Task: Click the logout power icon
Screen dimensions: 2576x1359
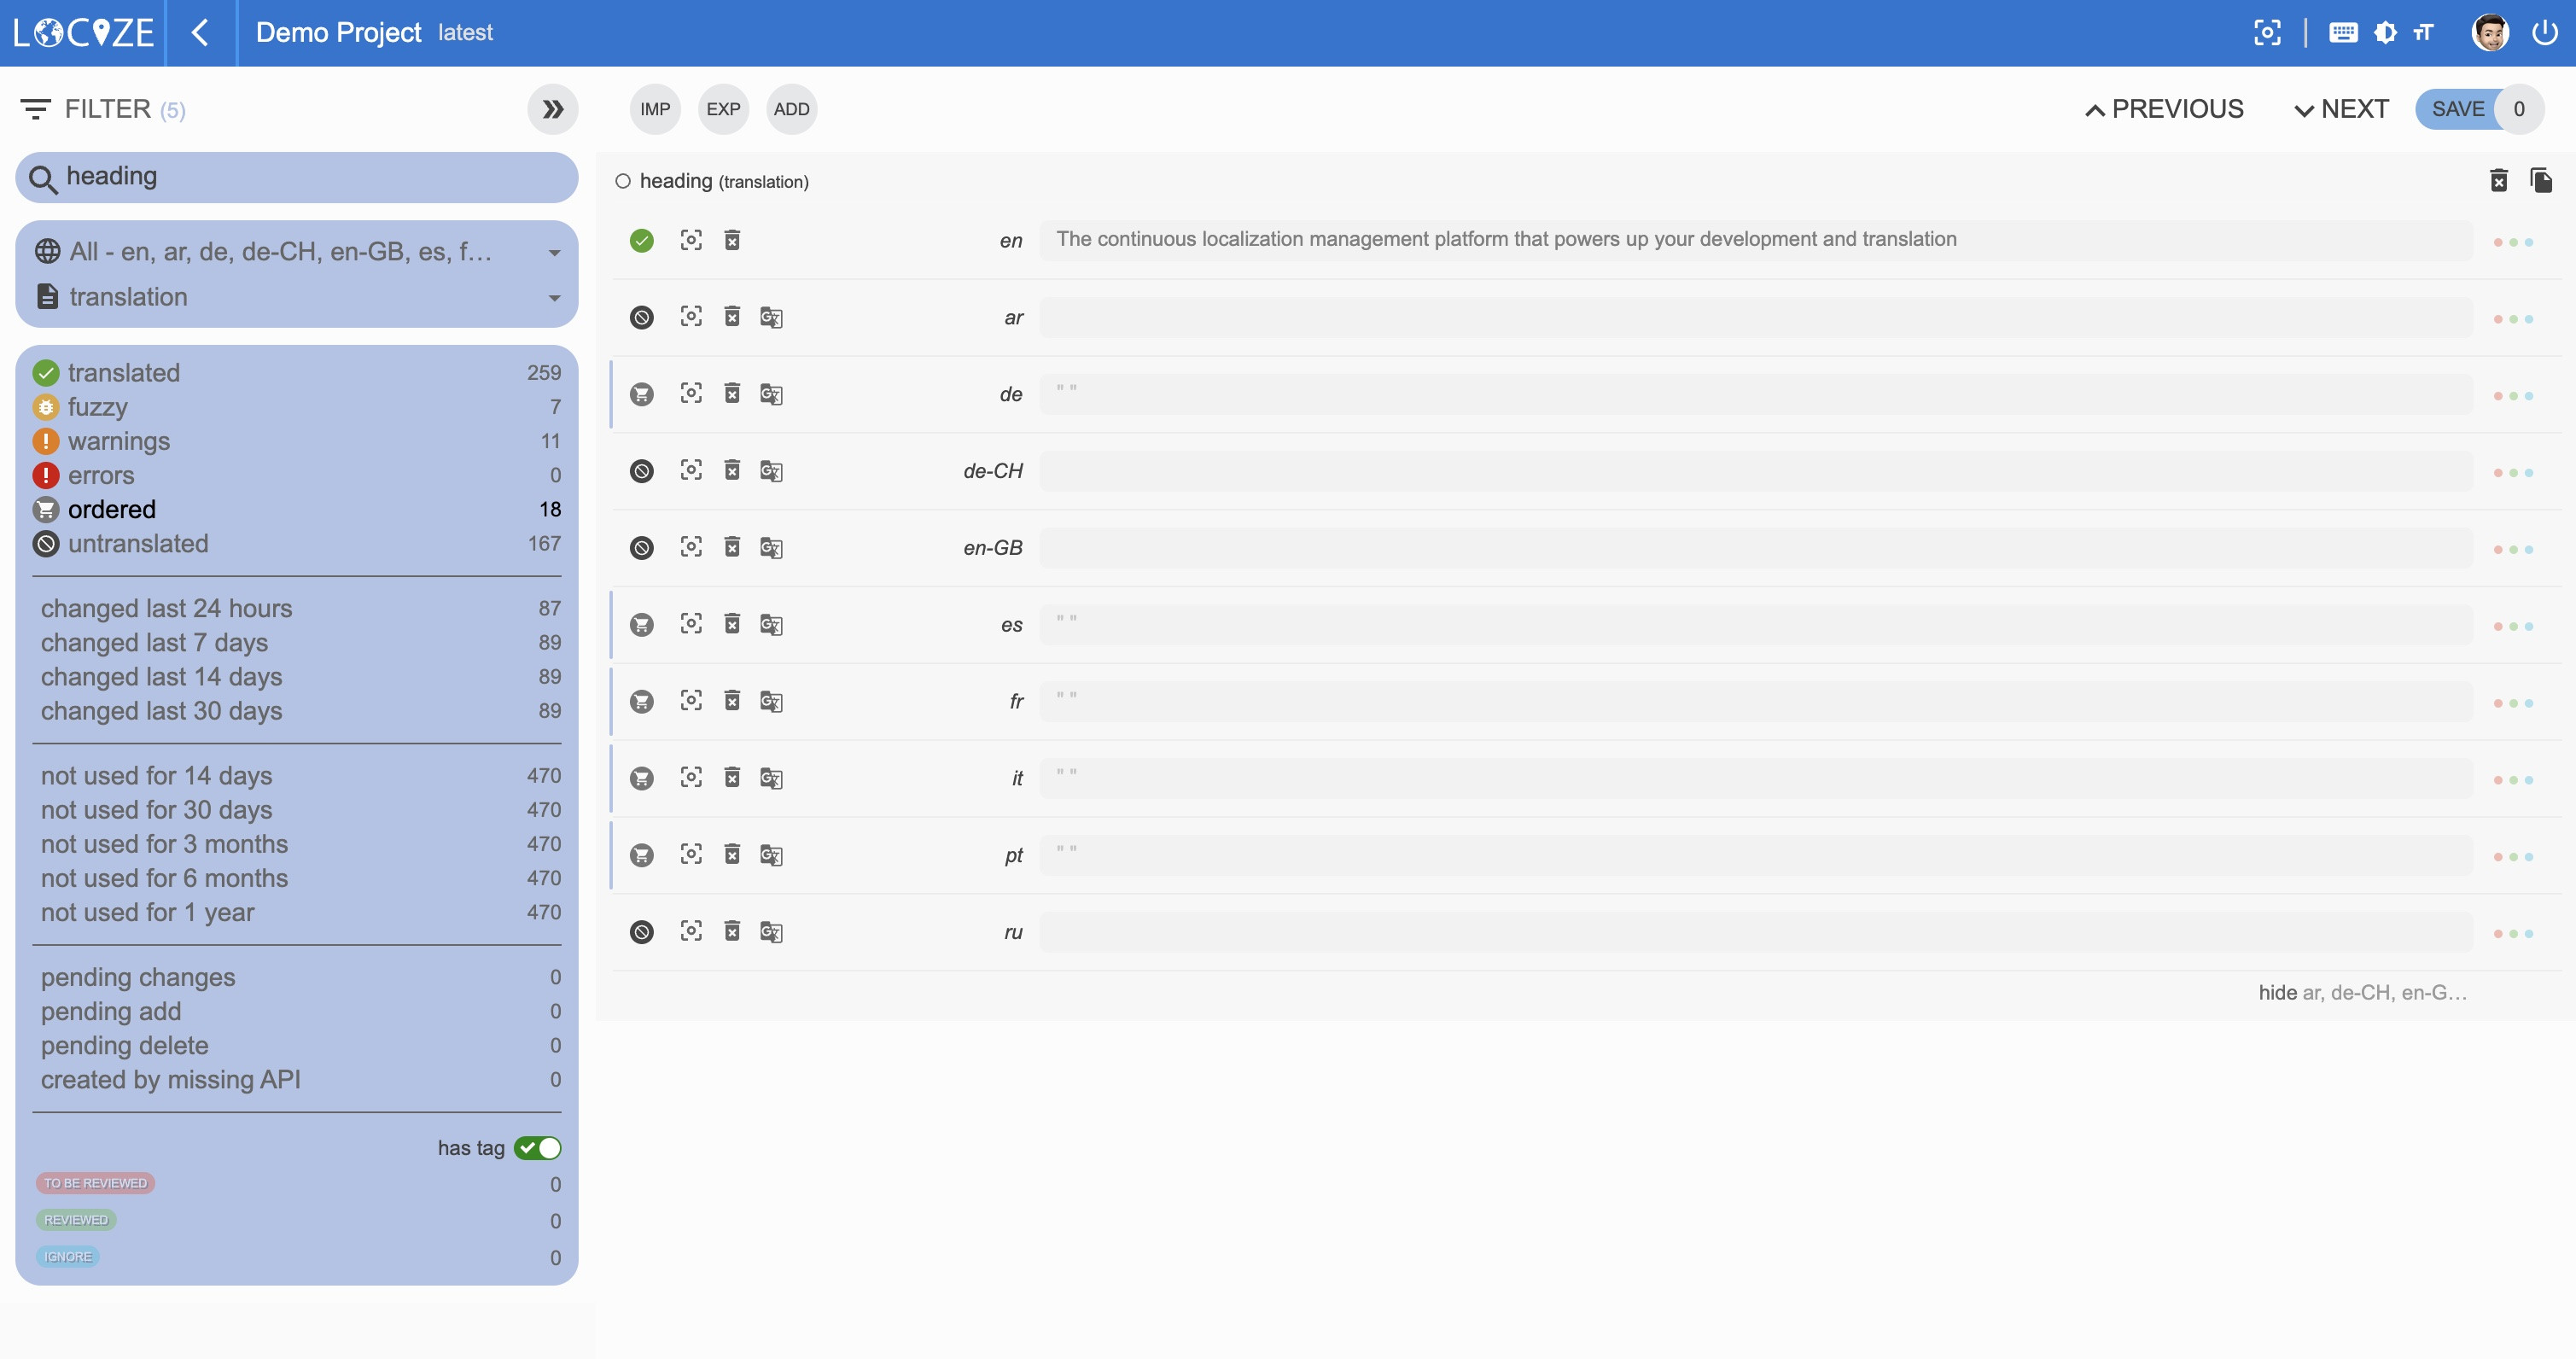Action: click(2544, 33)
